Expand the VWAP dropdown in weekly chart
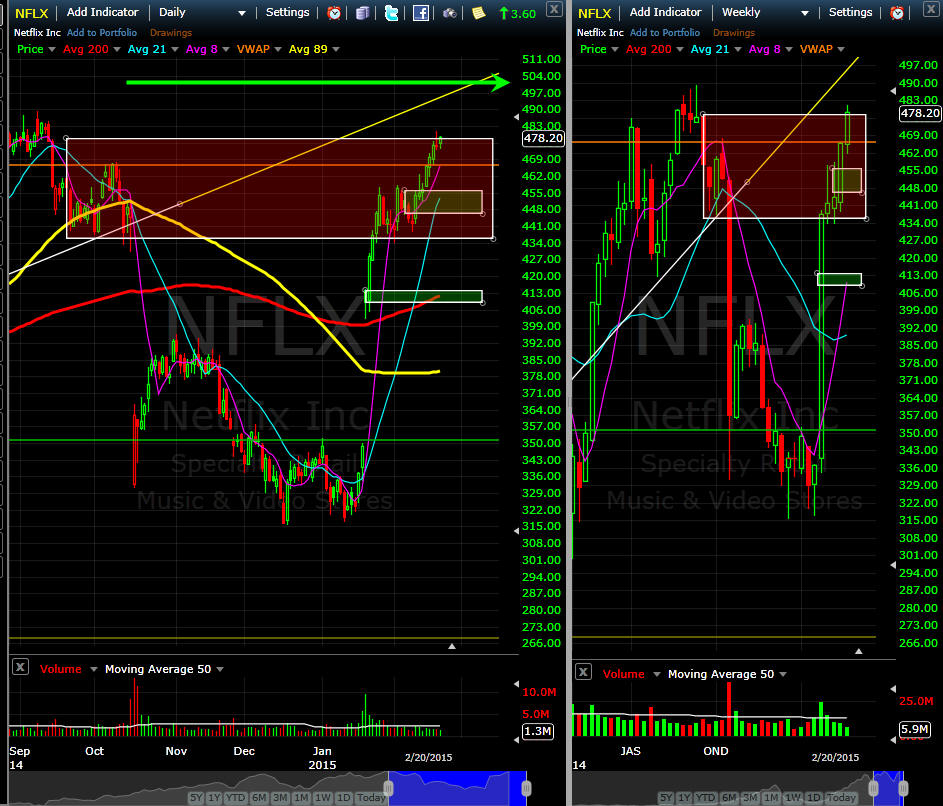Viewport: 943px width, 806px height. click(x=841, y=49)
